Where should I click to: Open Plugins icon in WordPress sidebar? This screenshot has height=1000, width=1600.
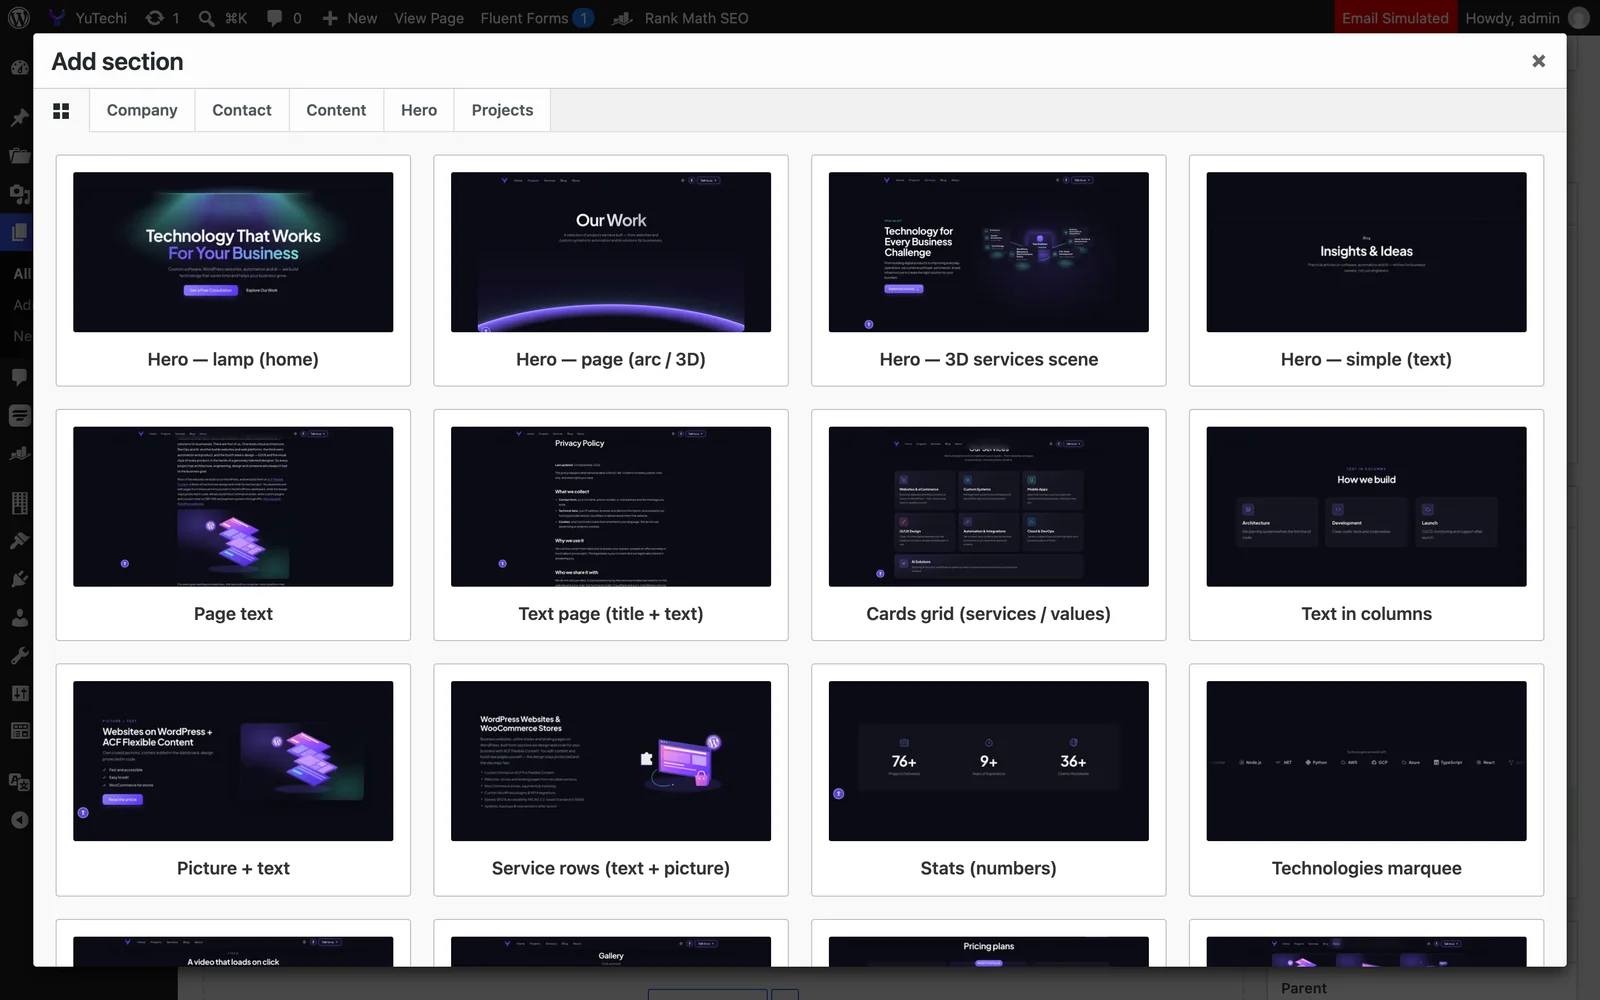[19, 579]
